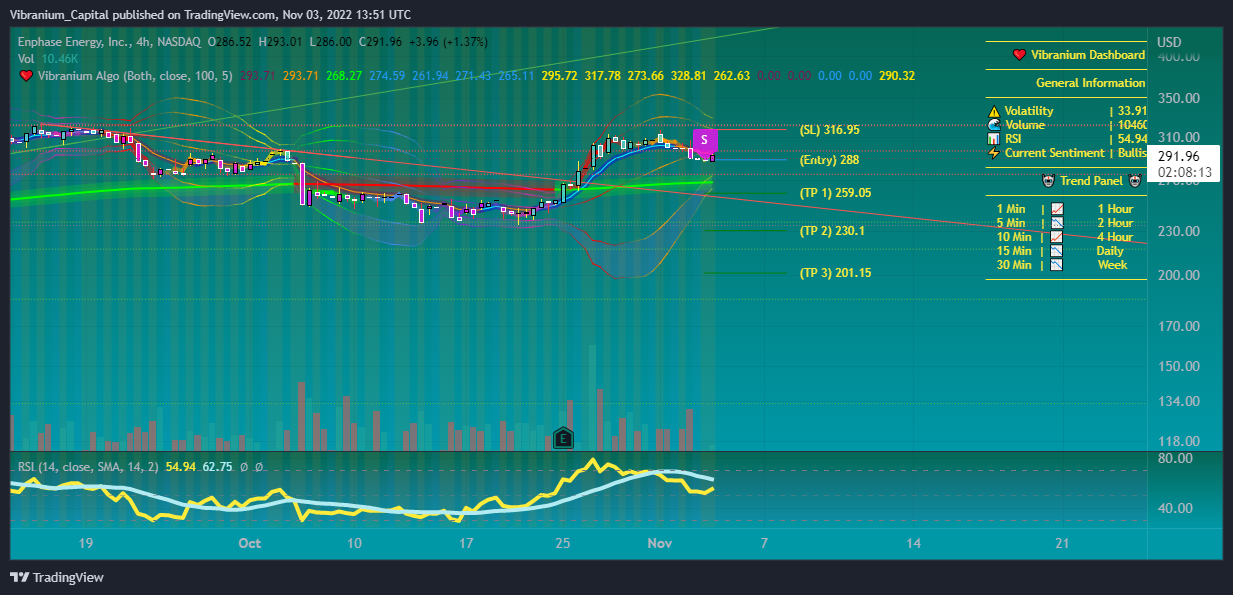Click the 15 Min trend label

tap(1014, 251)
